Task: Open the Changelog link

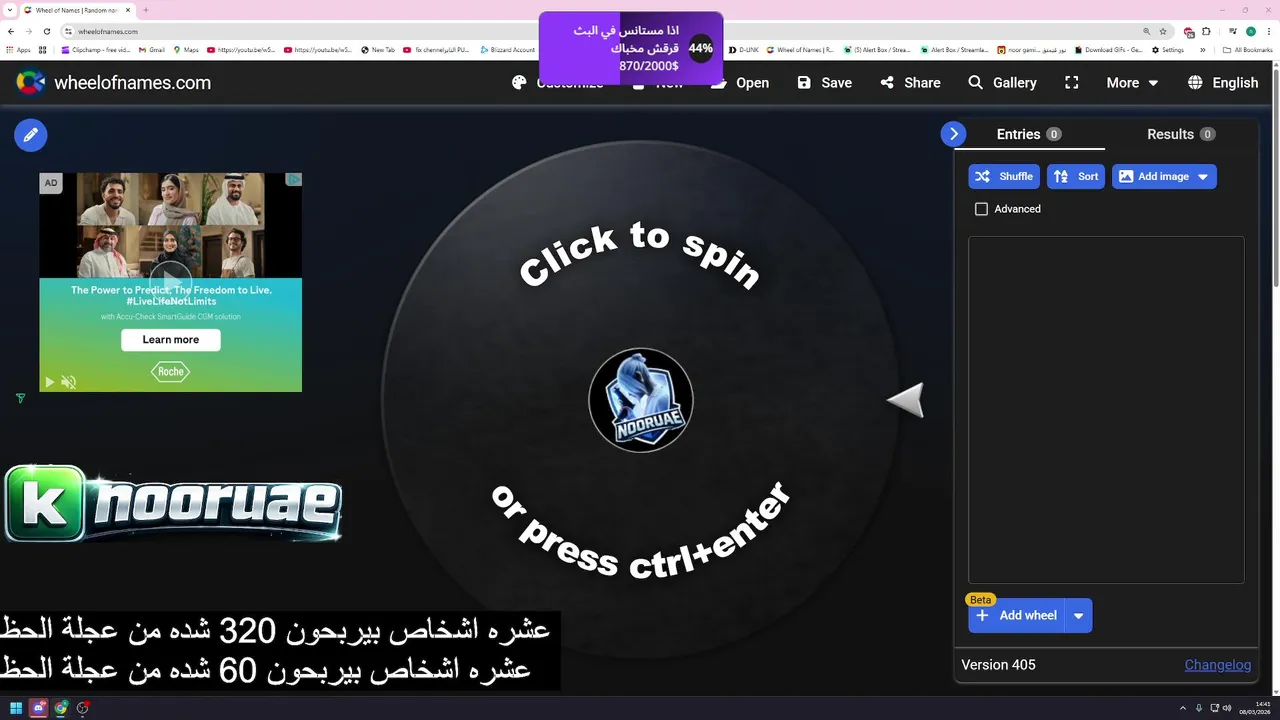Action: tap(1218, 665)
